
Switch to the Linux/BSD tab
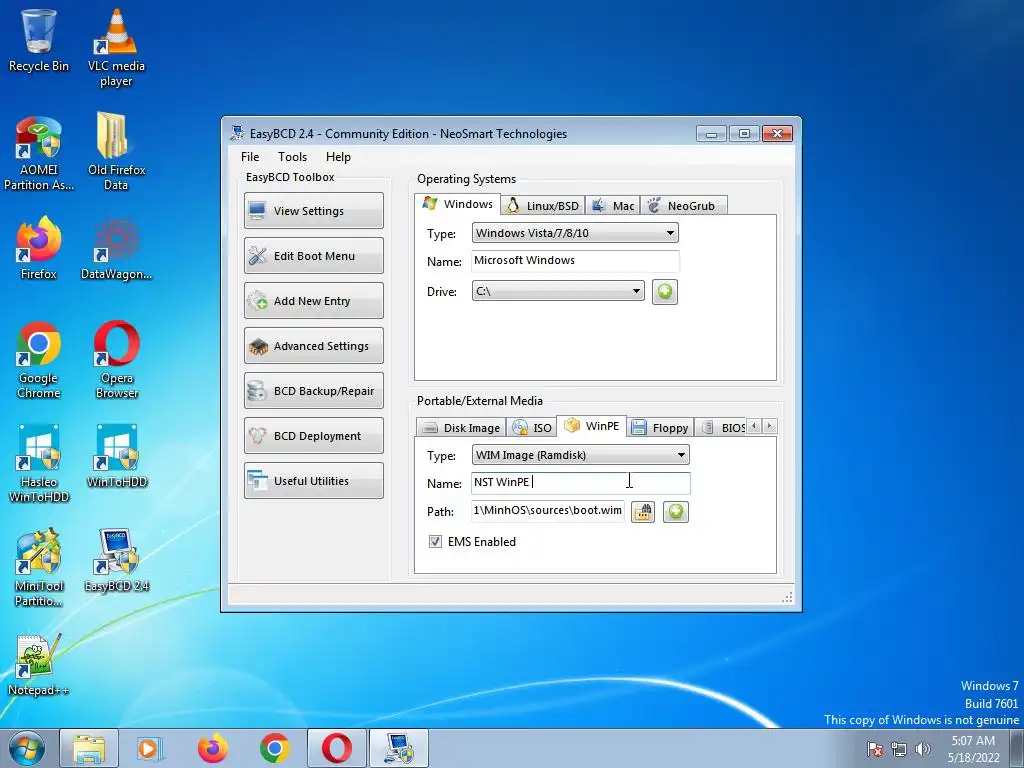[x=543, y=206]
